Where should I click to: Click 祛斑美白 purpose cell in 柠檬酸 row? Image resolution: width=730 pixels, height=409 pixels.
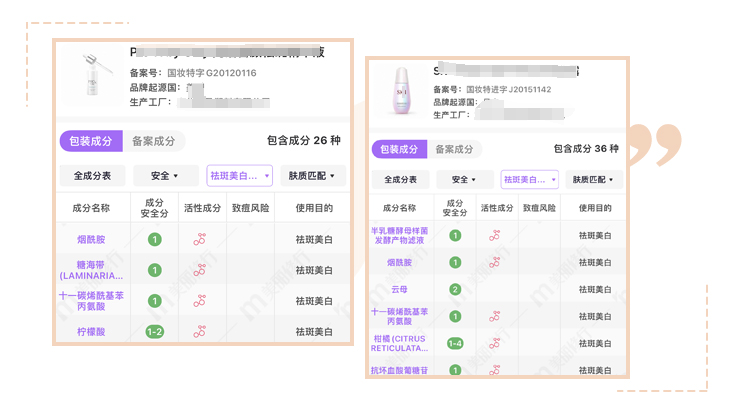tap(314, 332)
